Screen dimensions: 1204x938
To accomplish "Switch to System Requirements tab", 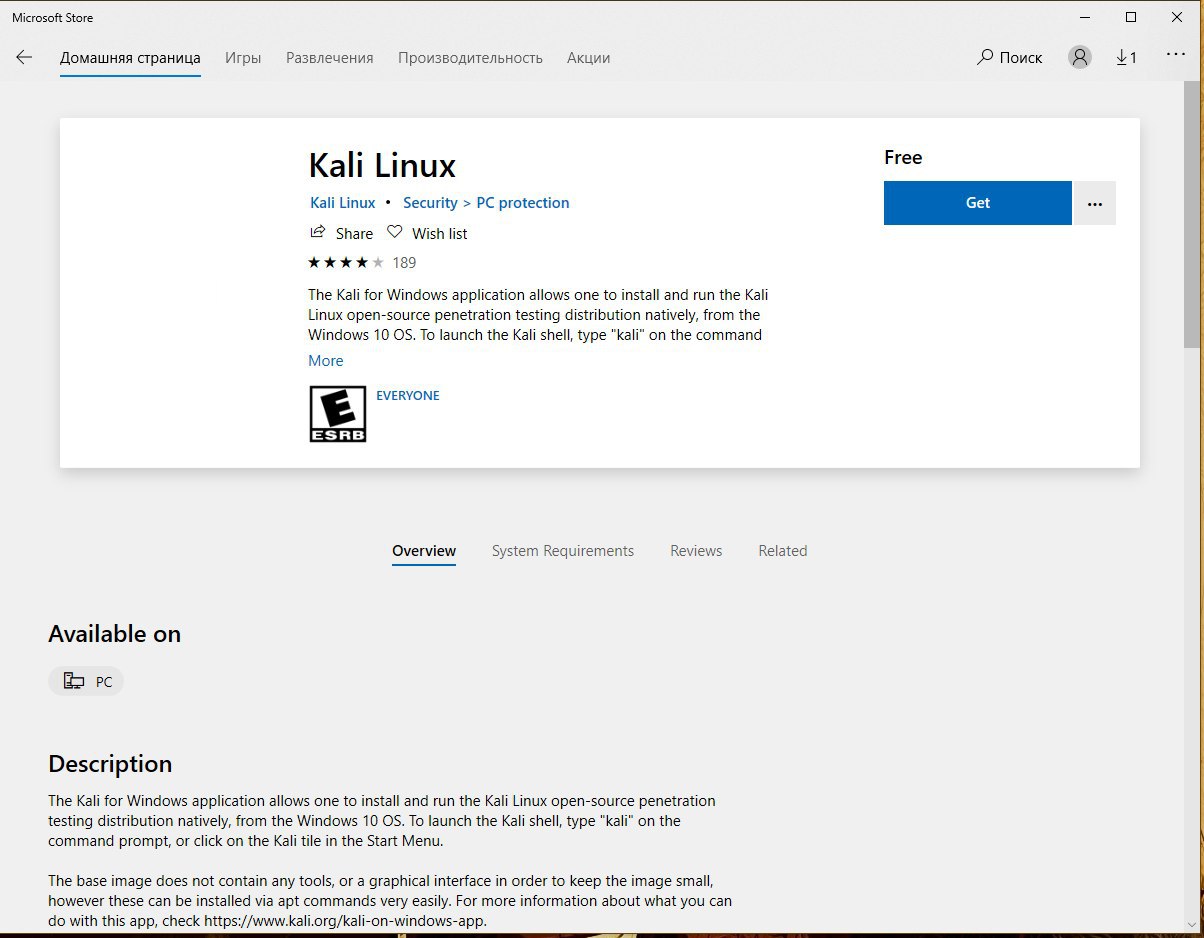I will 563,551.
